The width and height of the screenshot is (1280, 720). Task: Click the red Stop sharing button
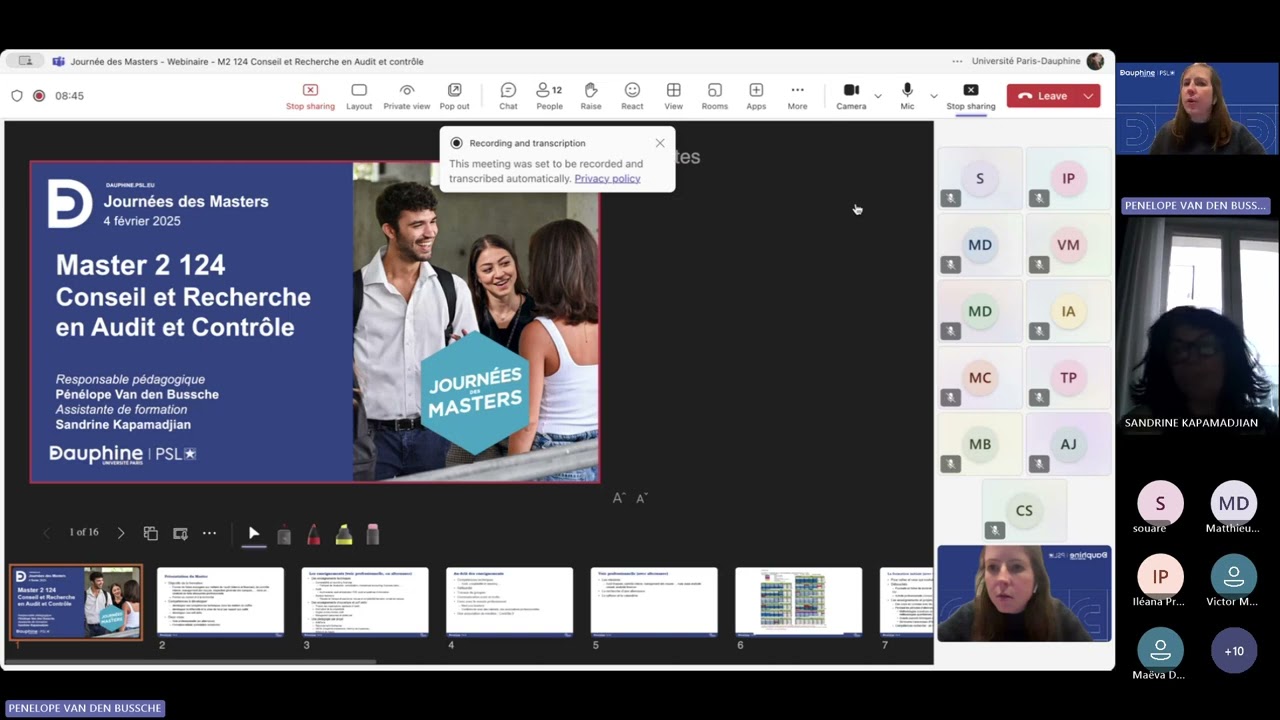[310, 96]
